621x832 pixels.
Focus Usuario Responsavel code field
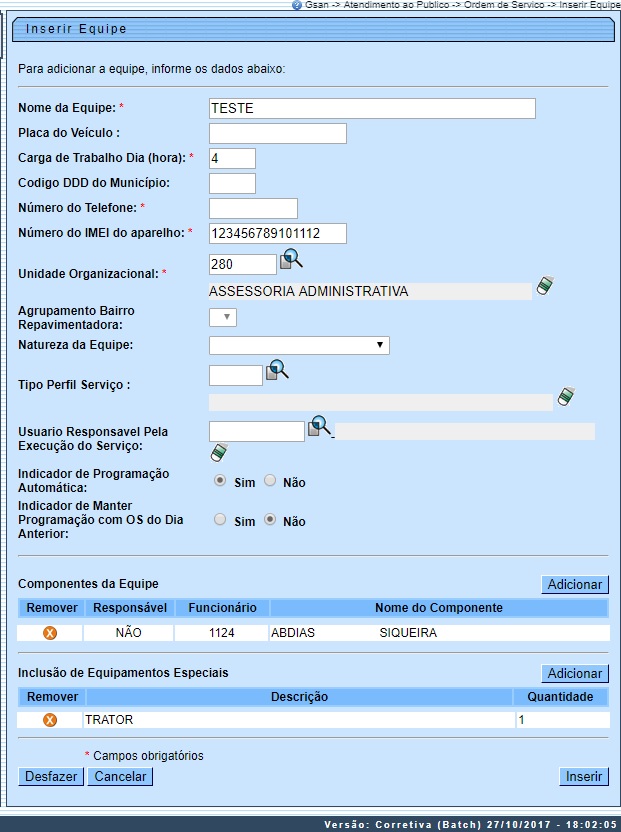coord(257,431)
